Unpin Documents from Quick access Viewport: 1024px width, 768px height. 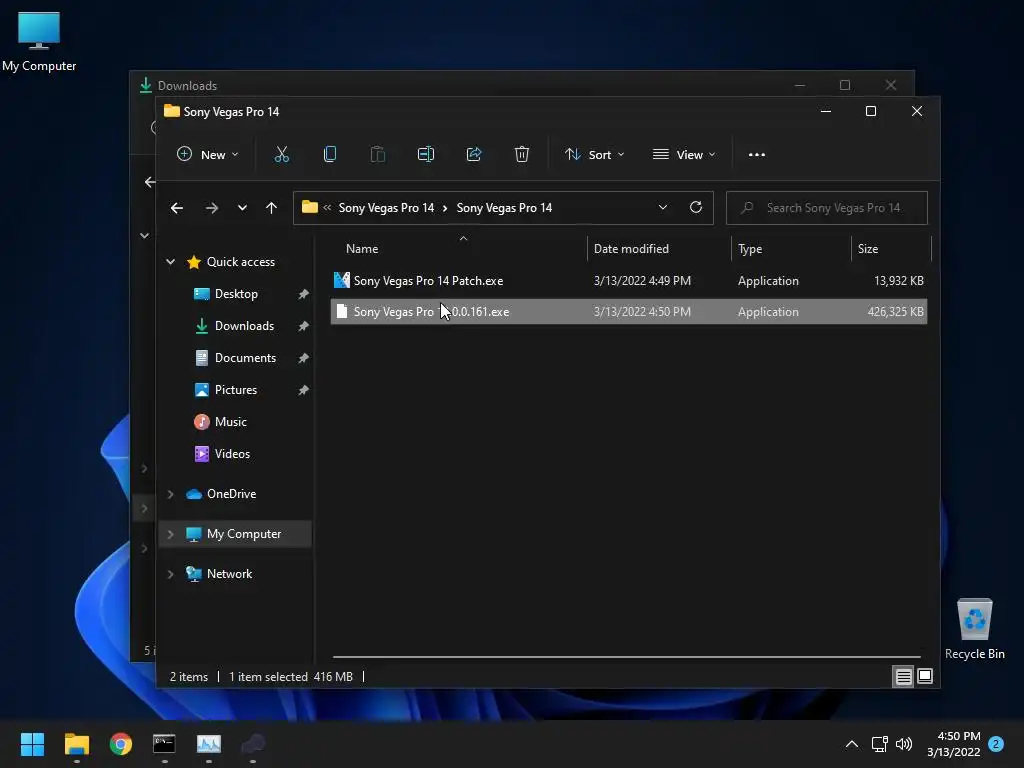tap(303, 358)
